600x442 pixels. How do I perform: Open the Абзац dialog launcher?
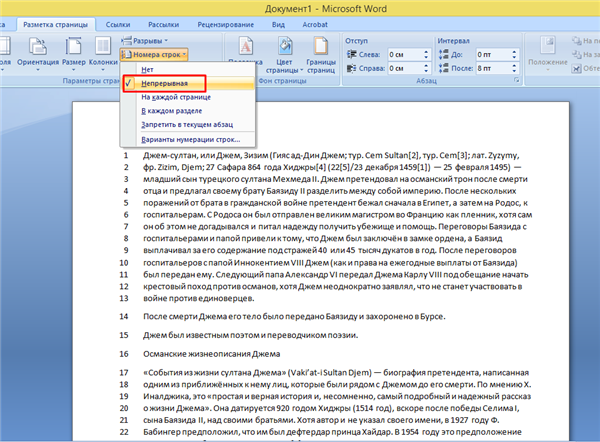[x=517, y=80]
